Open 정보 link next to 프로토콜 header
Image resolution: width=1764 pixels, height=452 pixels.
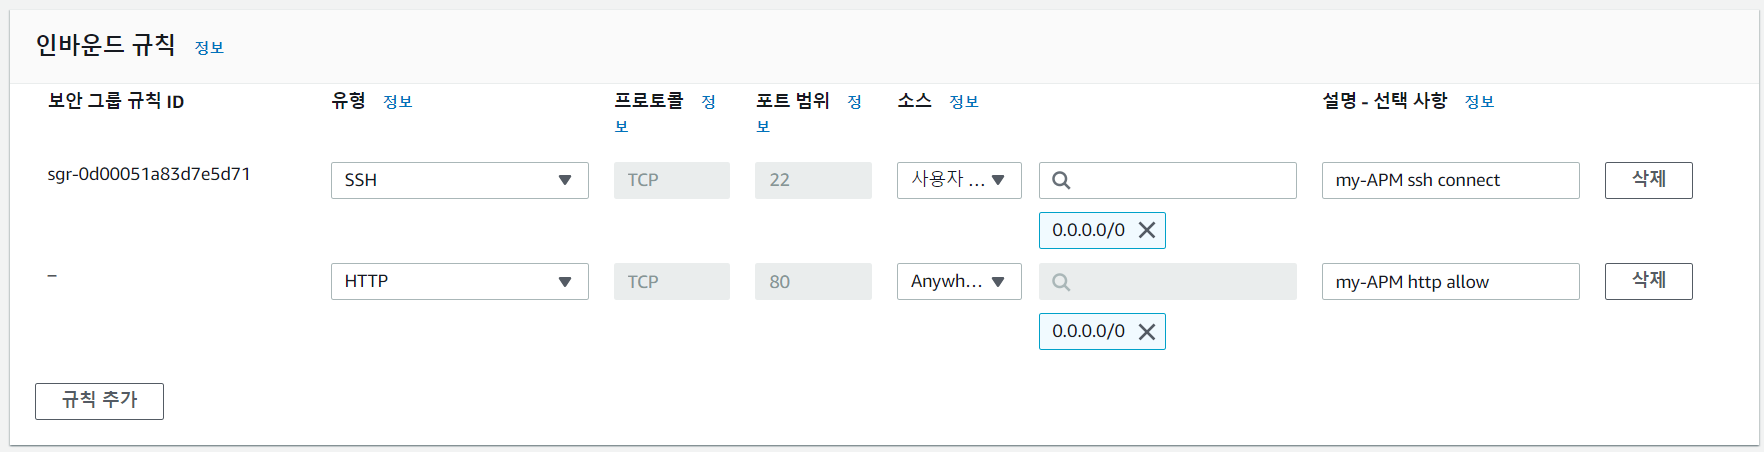coord(665,114)
